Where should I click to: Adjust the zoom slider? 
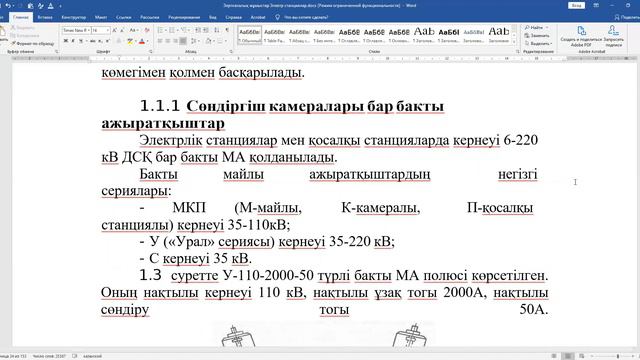(618, 356)
